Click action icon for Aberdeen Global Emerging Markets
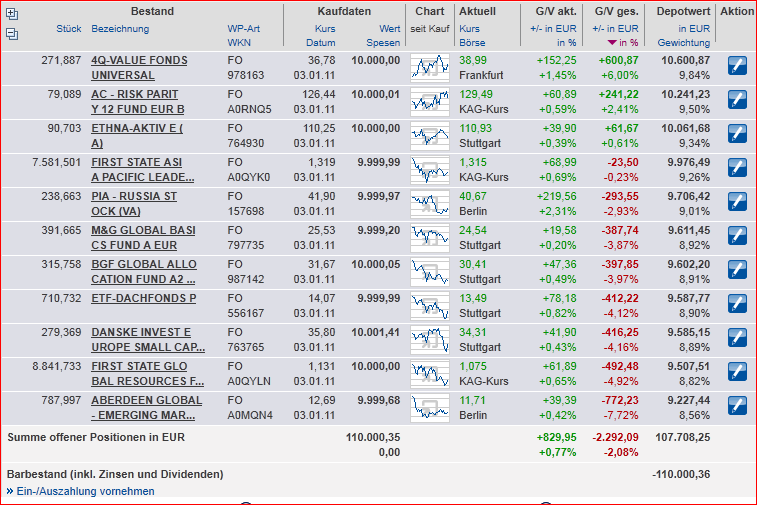The image size is (757, 505). tap(737, 407)
